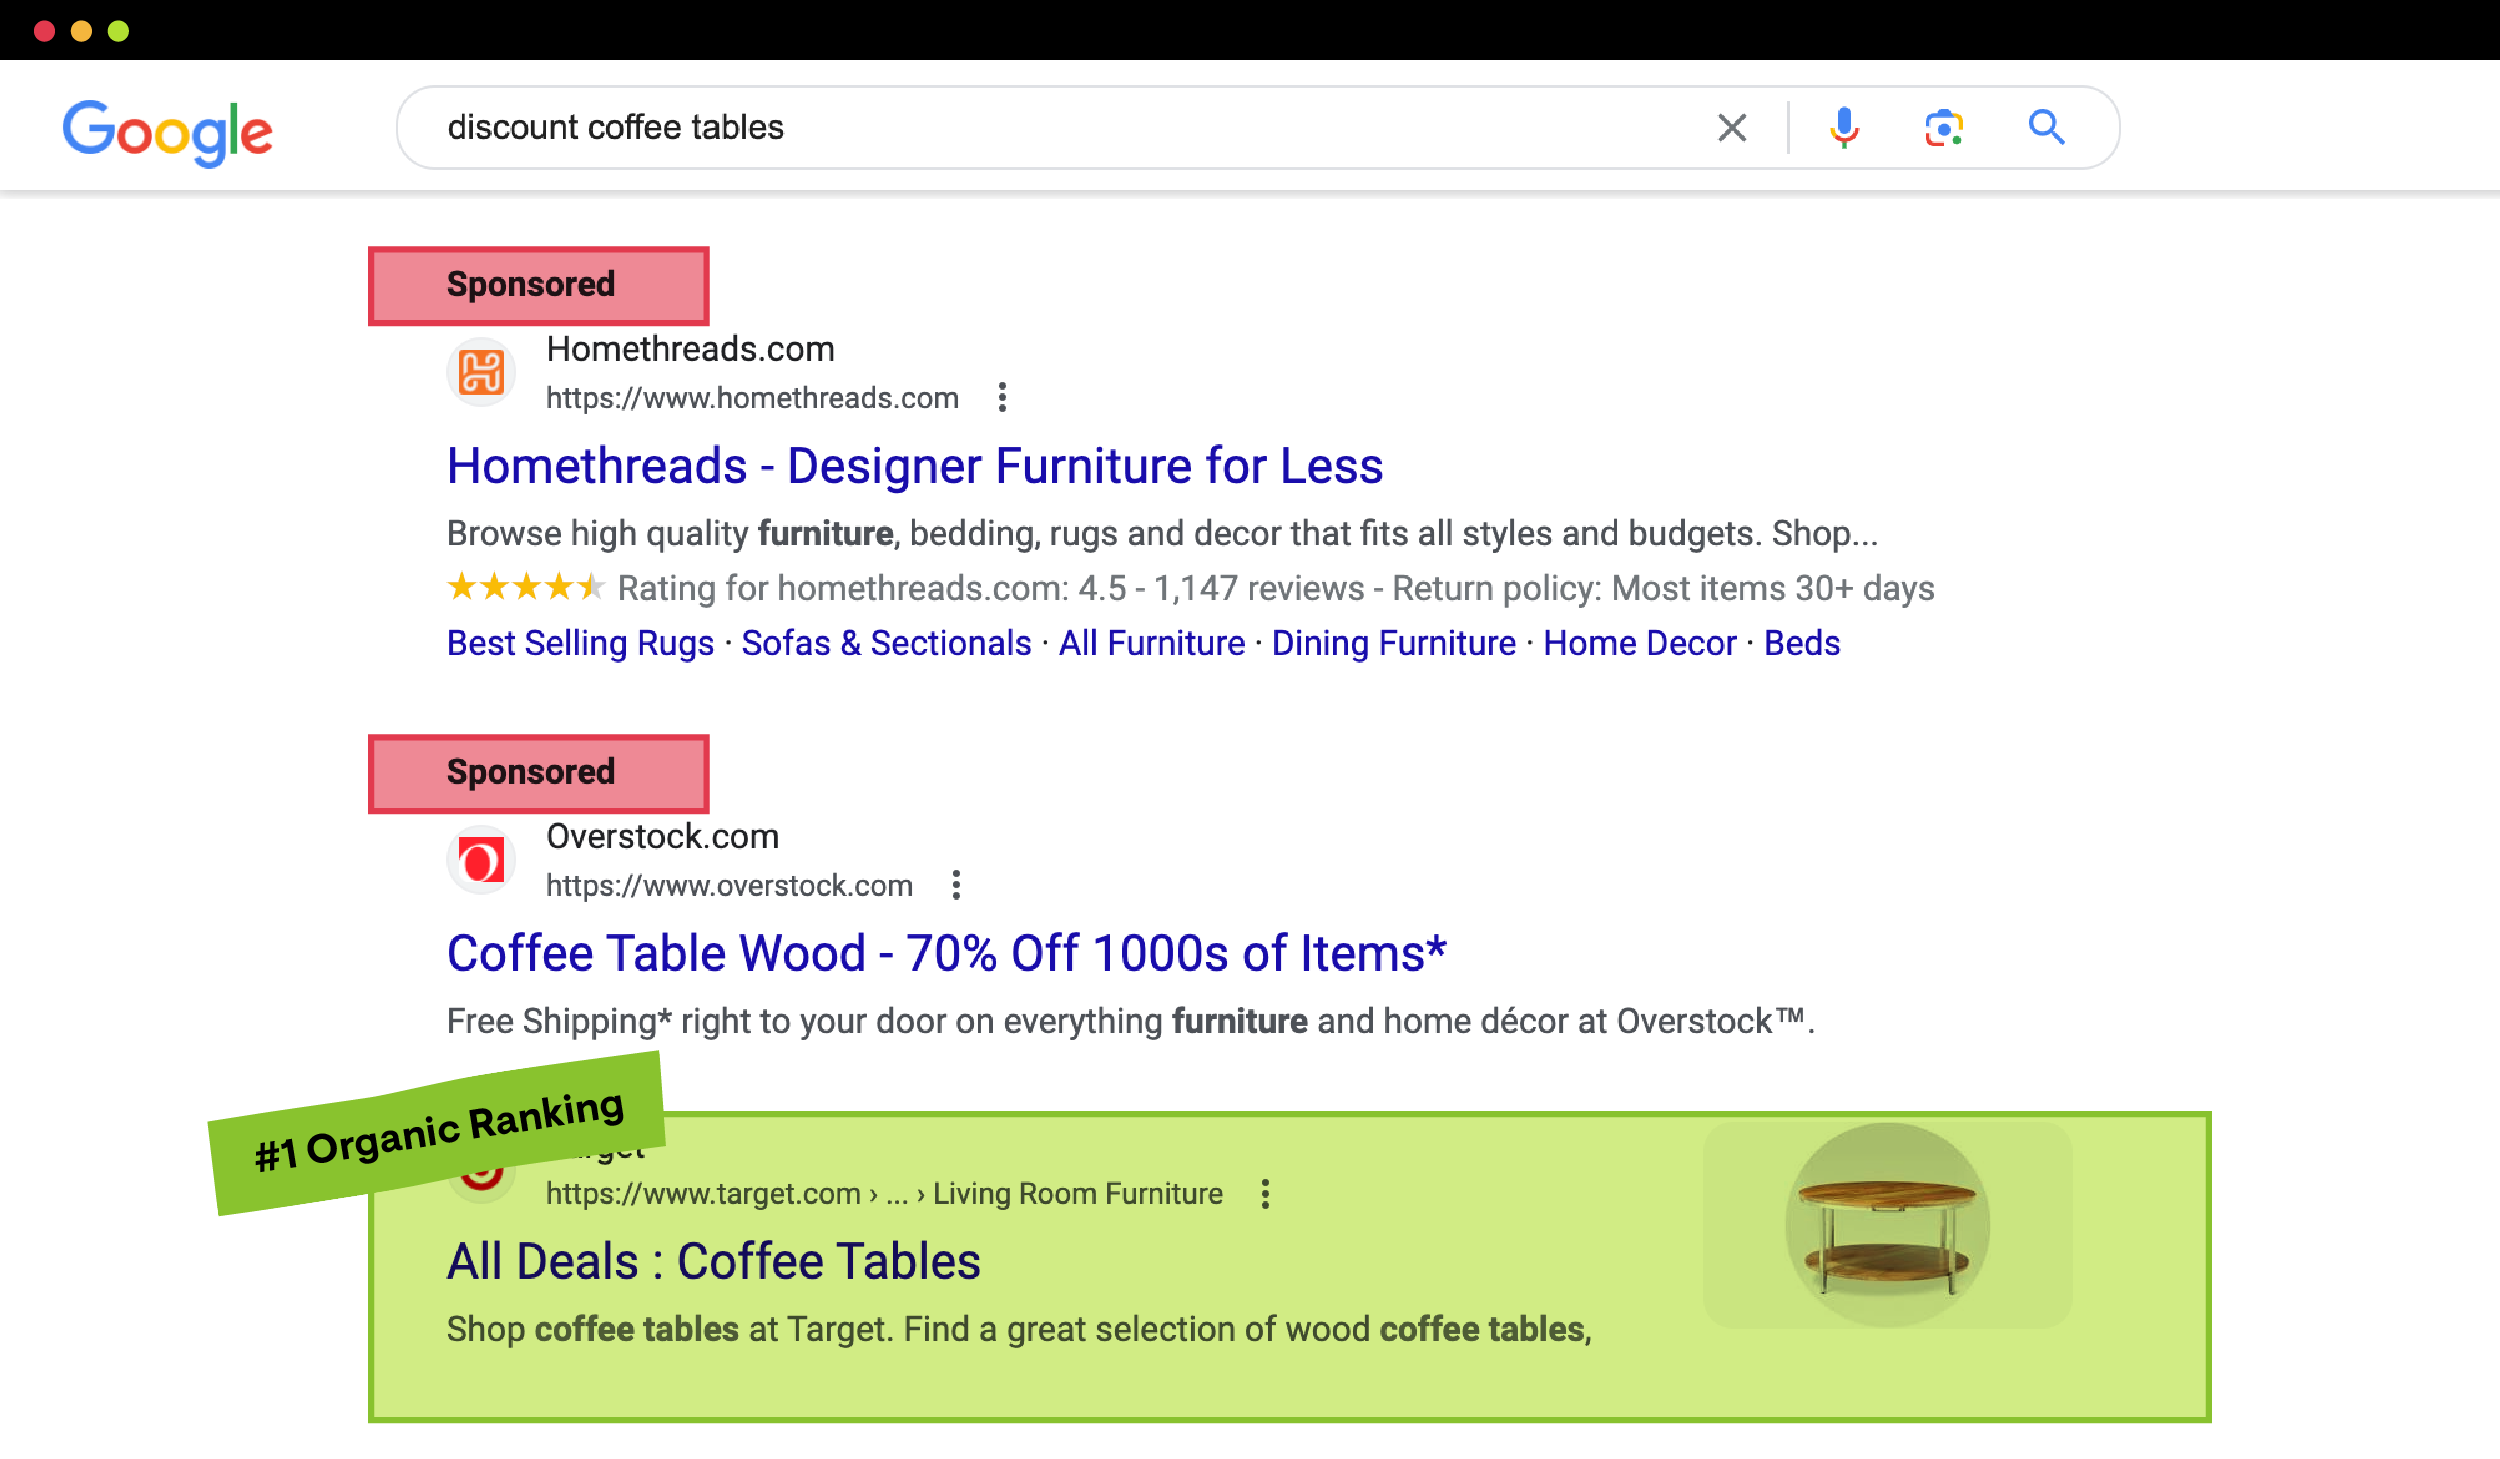Click the Overstock.com URL display link
Viewport: 2500px width, 1459px height.
point(727,888)
